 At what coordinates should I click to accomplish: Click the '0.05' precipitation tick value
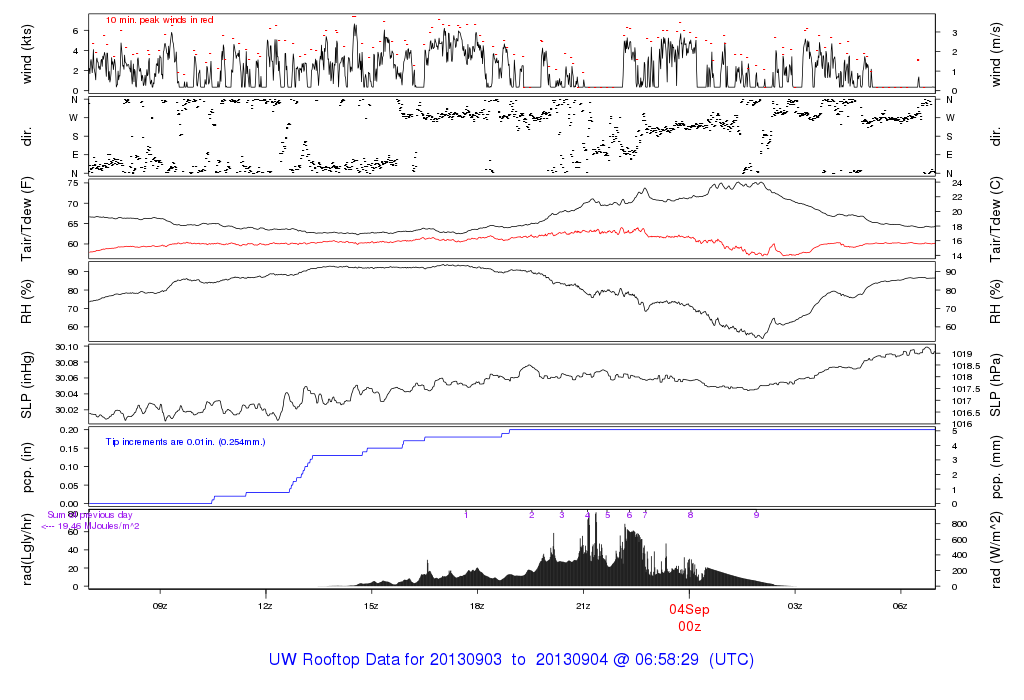(69, 486)
